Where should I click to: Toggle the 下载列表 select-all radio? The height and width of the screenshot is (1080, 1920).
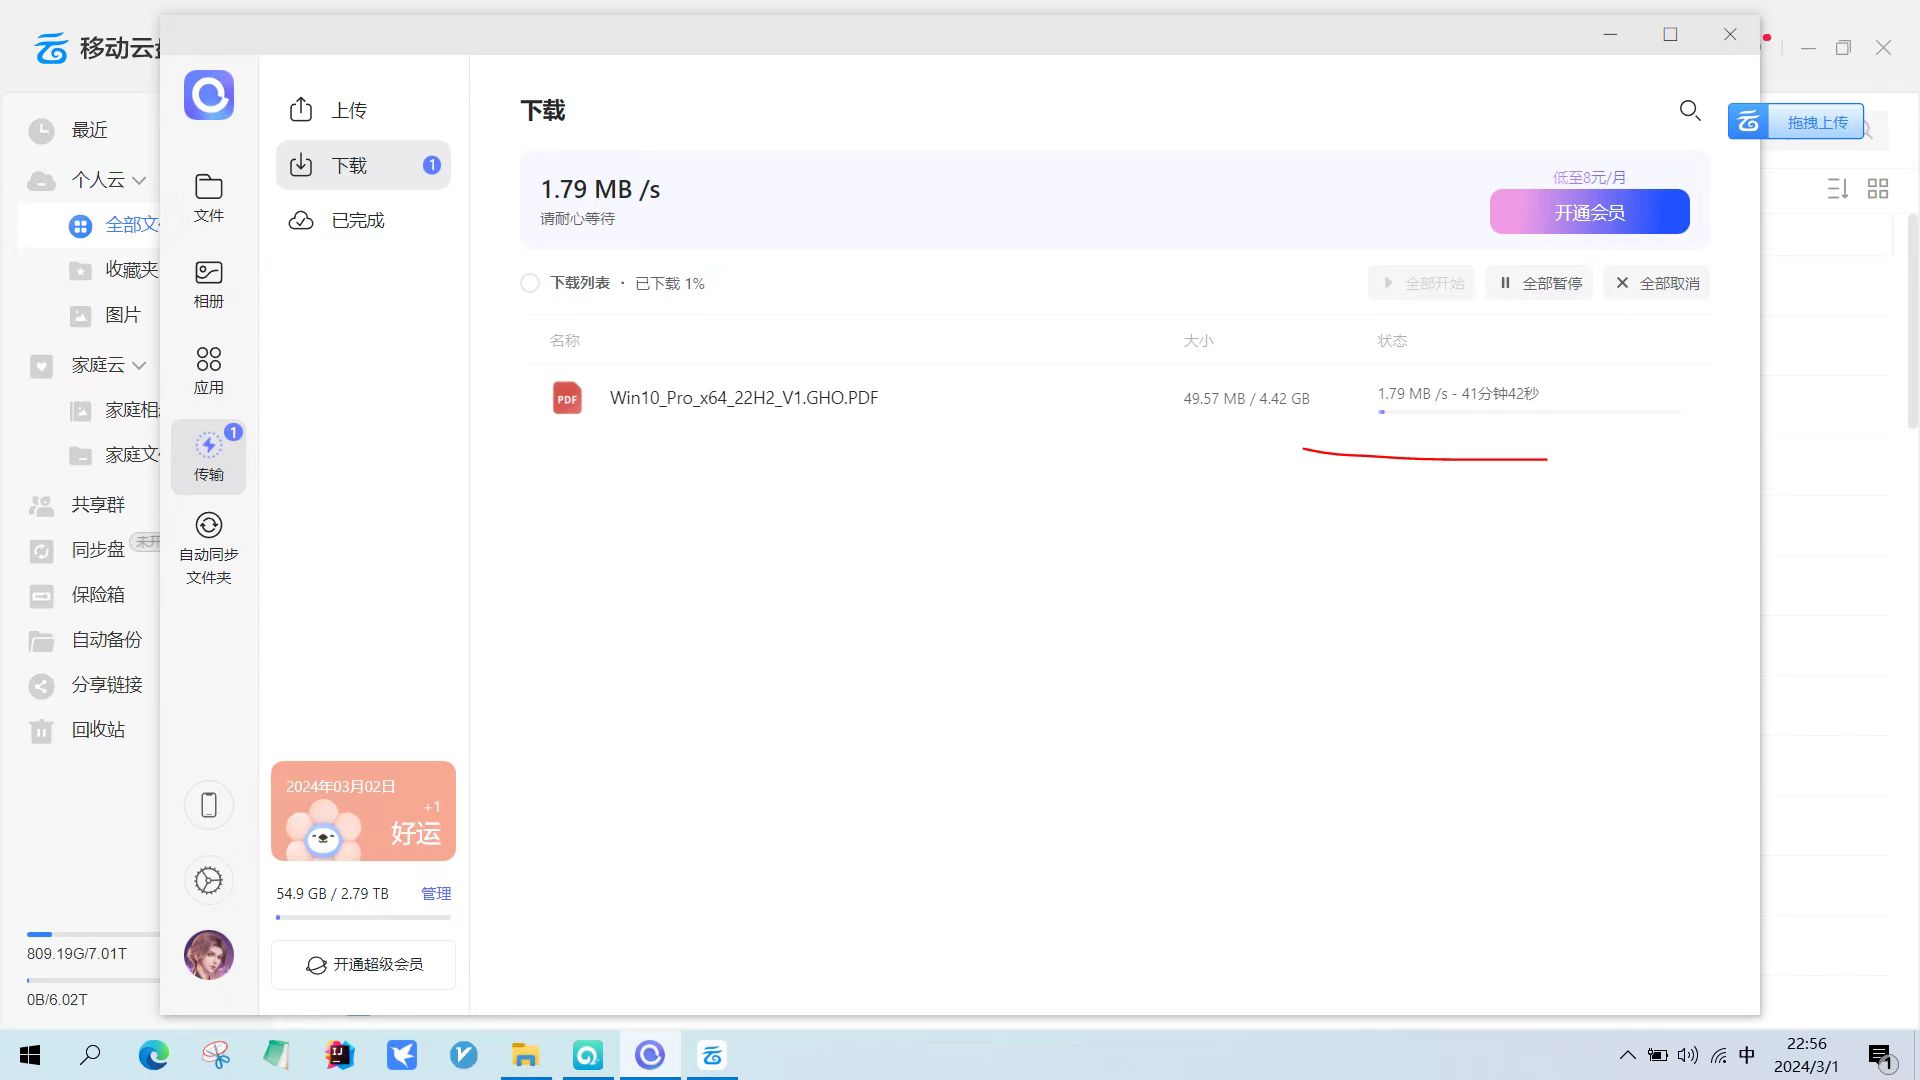pos(530,283)
